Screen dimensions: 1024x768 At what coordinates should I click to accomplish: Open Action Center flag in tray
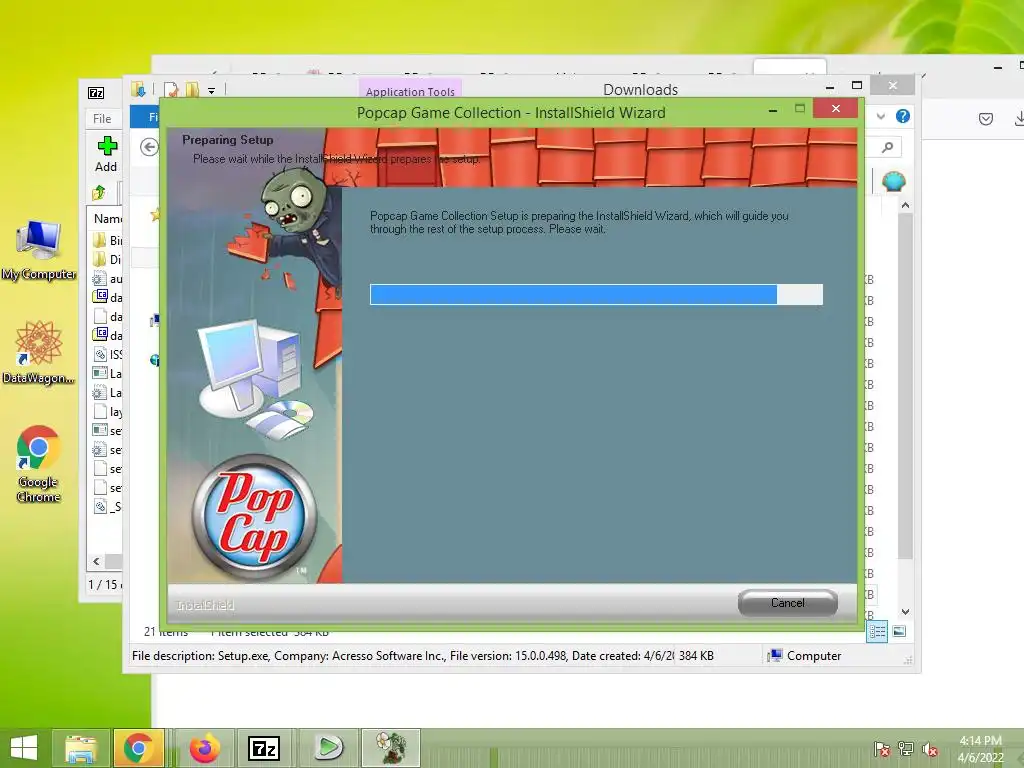881,749
